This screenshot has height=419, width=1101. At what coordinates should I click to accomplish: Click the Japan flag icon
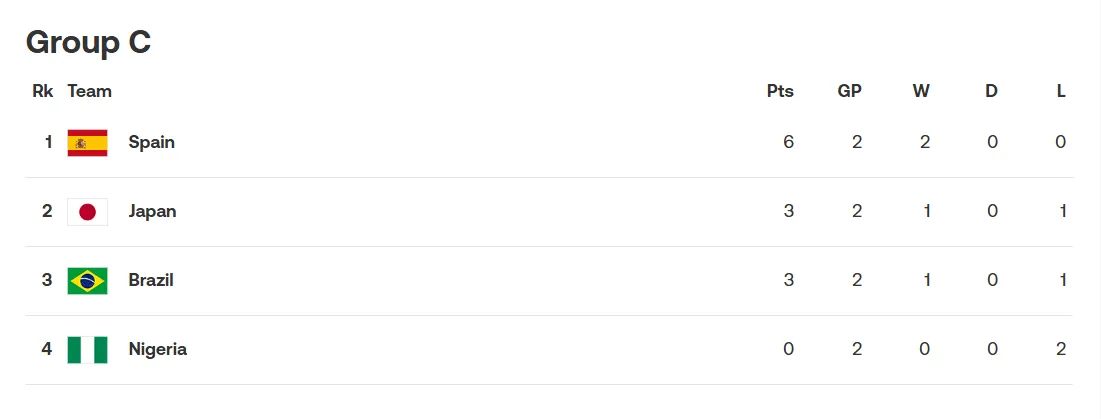[88, 211]
